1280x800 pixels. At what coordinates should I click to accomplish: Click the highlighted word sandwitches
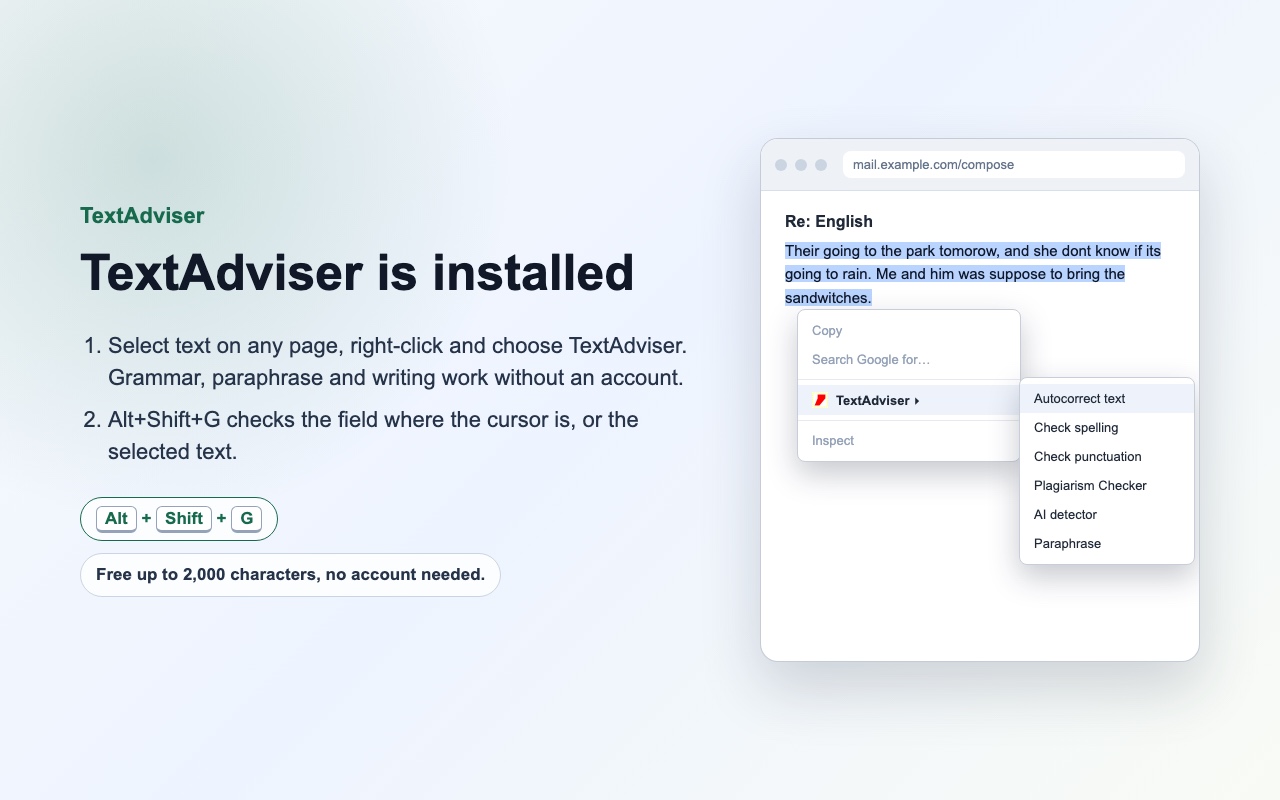[x=828, y=297]
